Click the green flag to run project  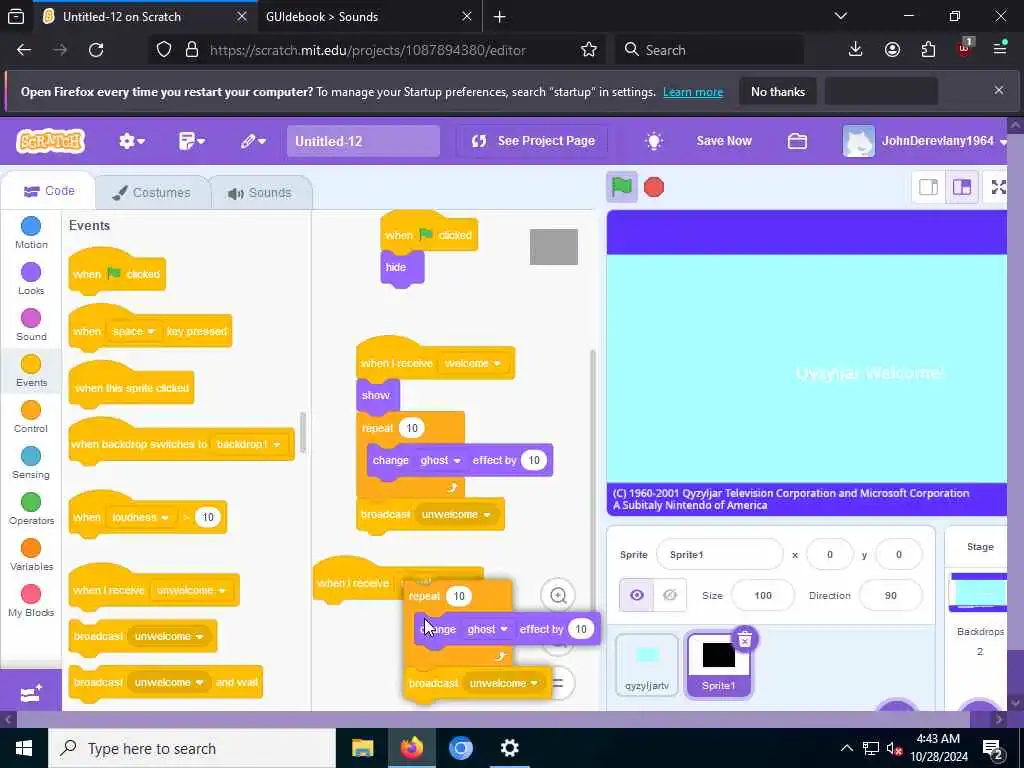pyautogui.click(x=621, y=187)
